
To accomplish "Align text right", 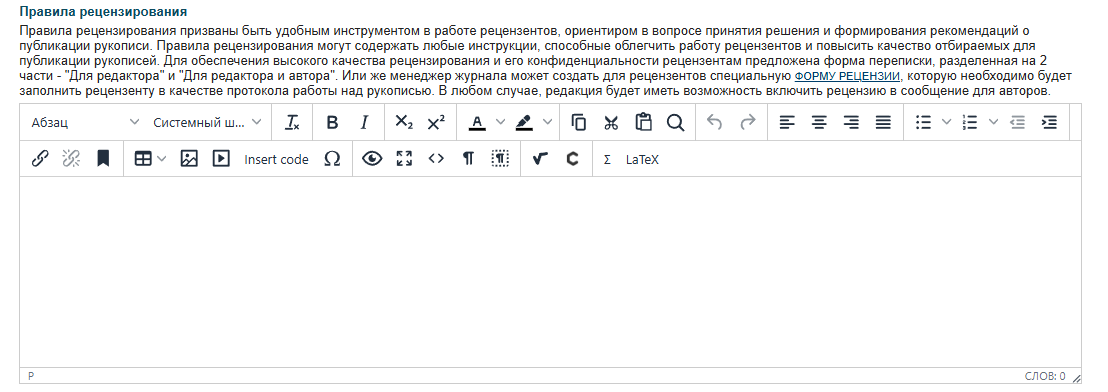I will click(851, 123).
